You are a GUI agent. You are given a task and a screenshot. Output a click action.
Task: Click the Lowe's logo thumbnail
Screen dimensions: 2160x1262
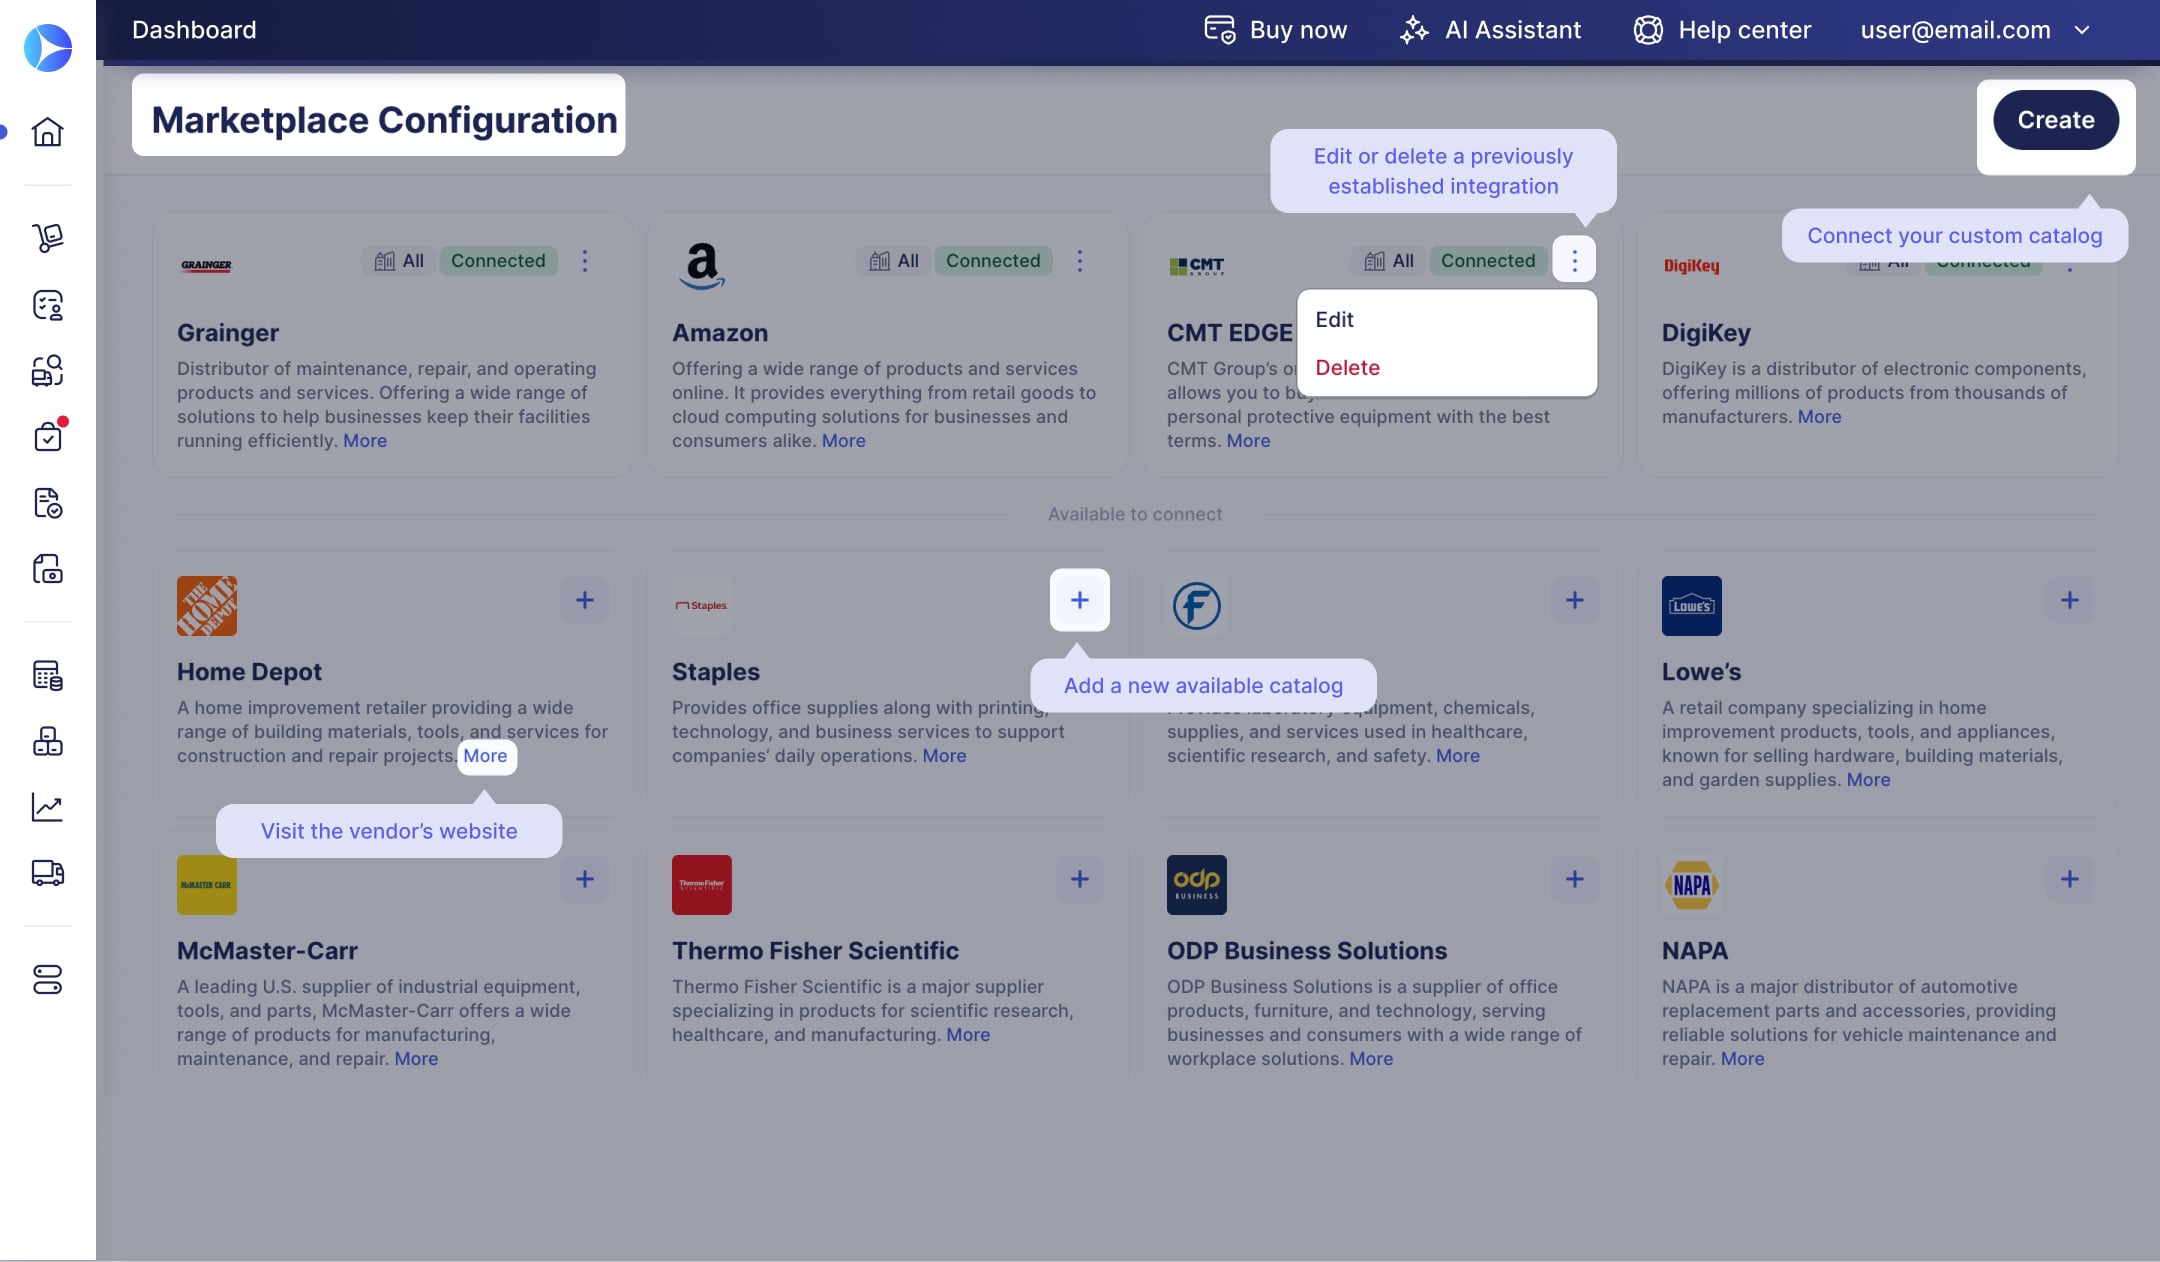pos(1691,606)
